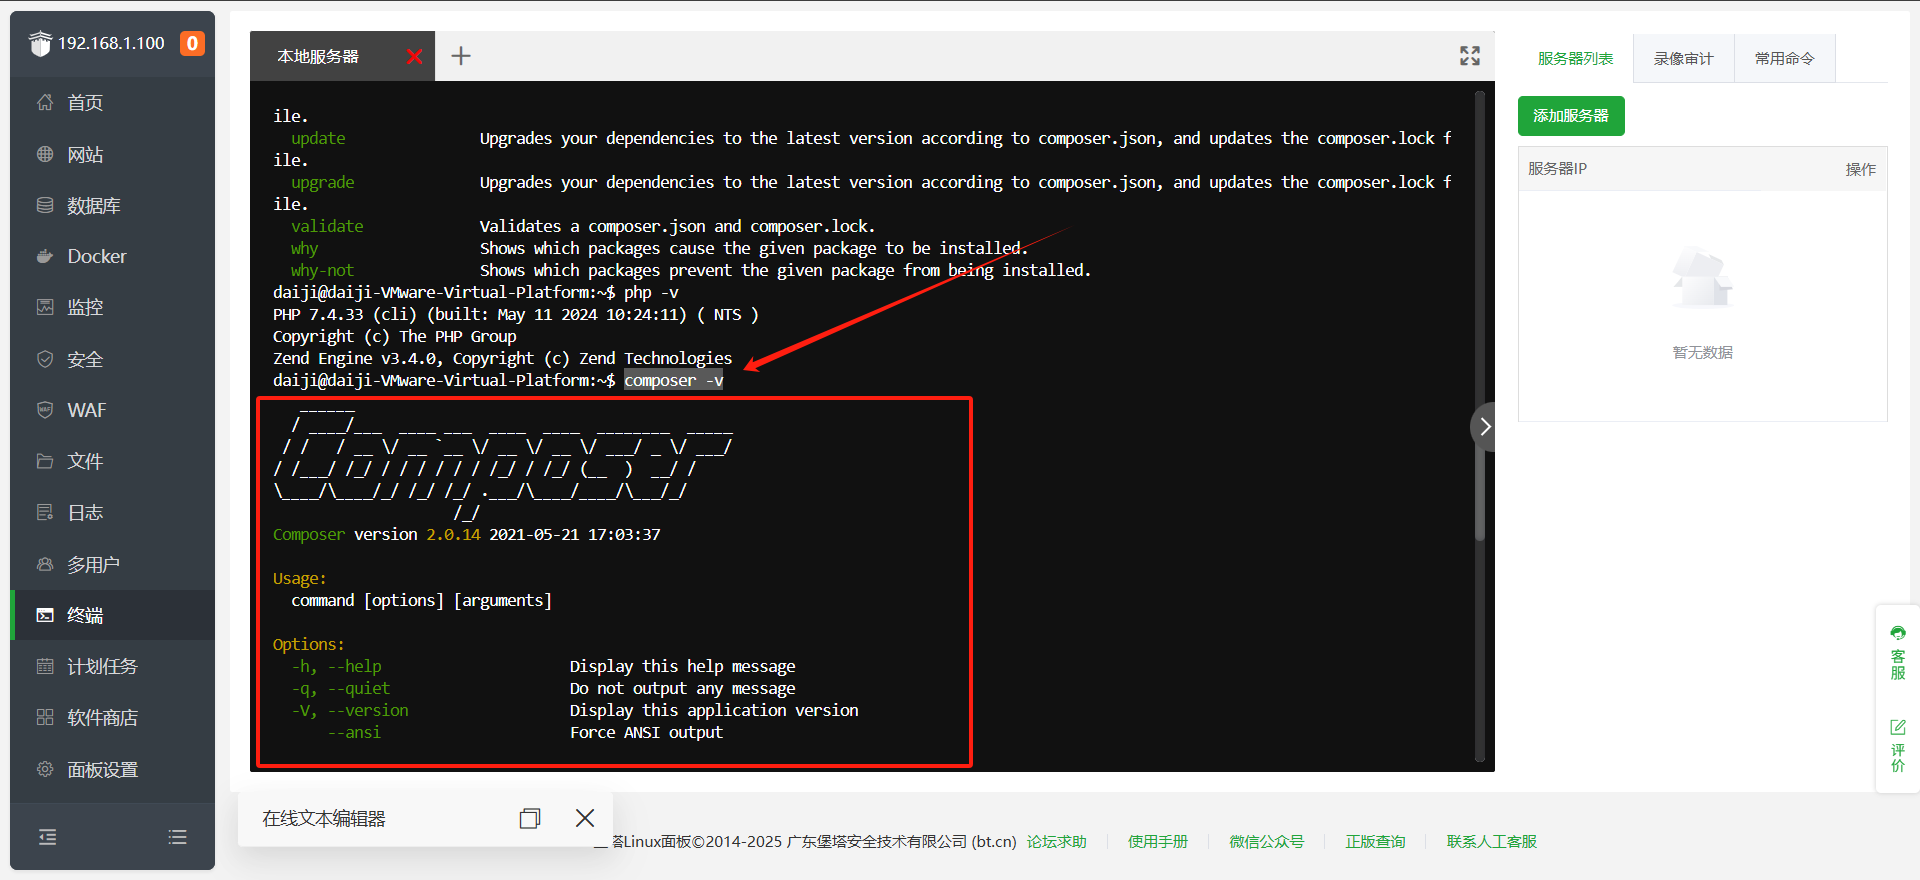Open the 使用手册 link
The height and width of the screenshot is (880, 1920).
pyautogui.click(x=1158, y=841)
